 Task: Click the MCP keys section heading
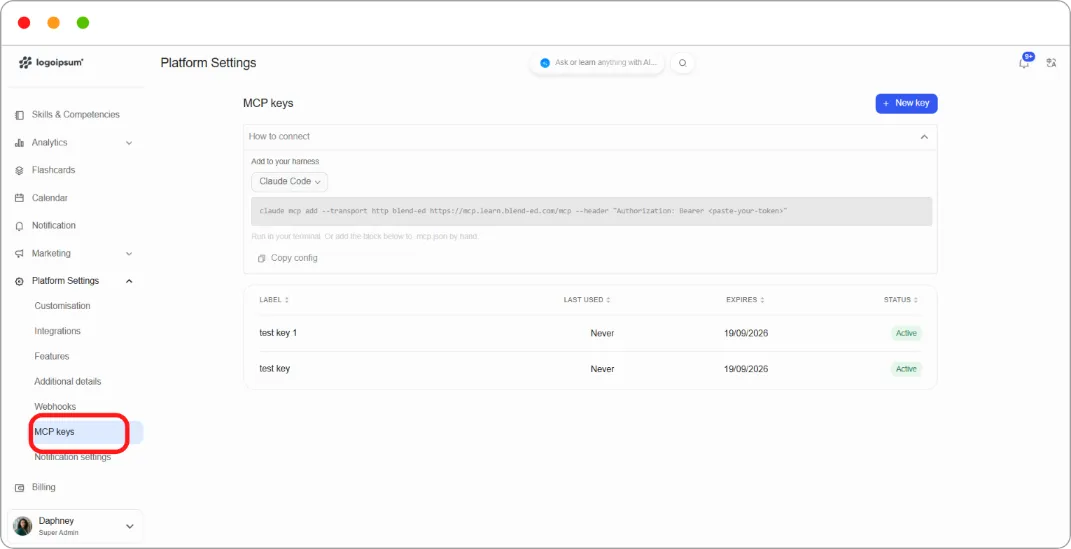tap(268, 104)
